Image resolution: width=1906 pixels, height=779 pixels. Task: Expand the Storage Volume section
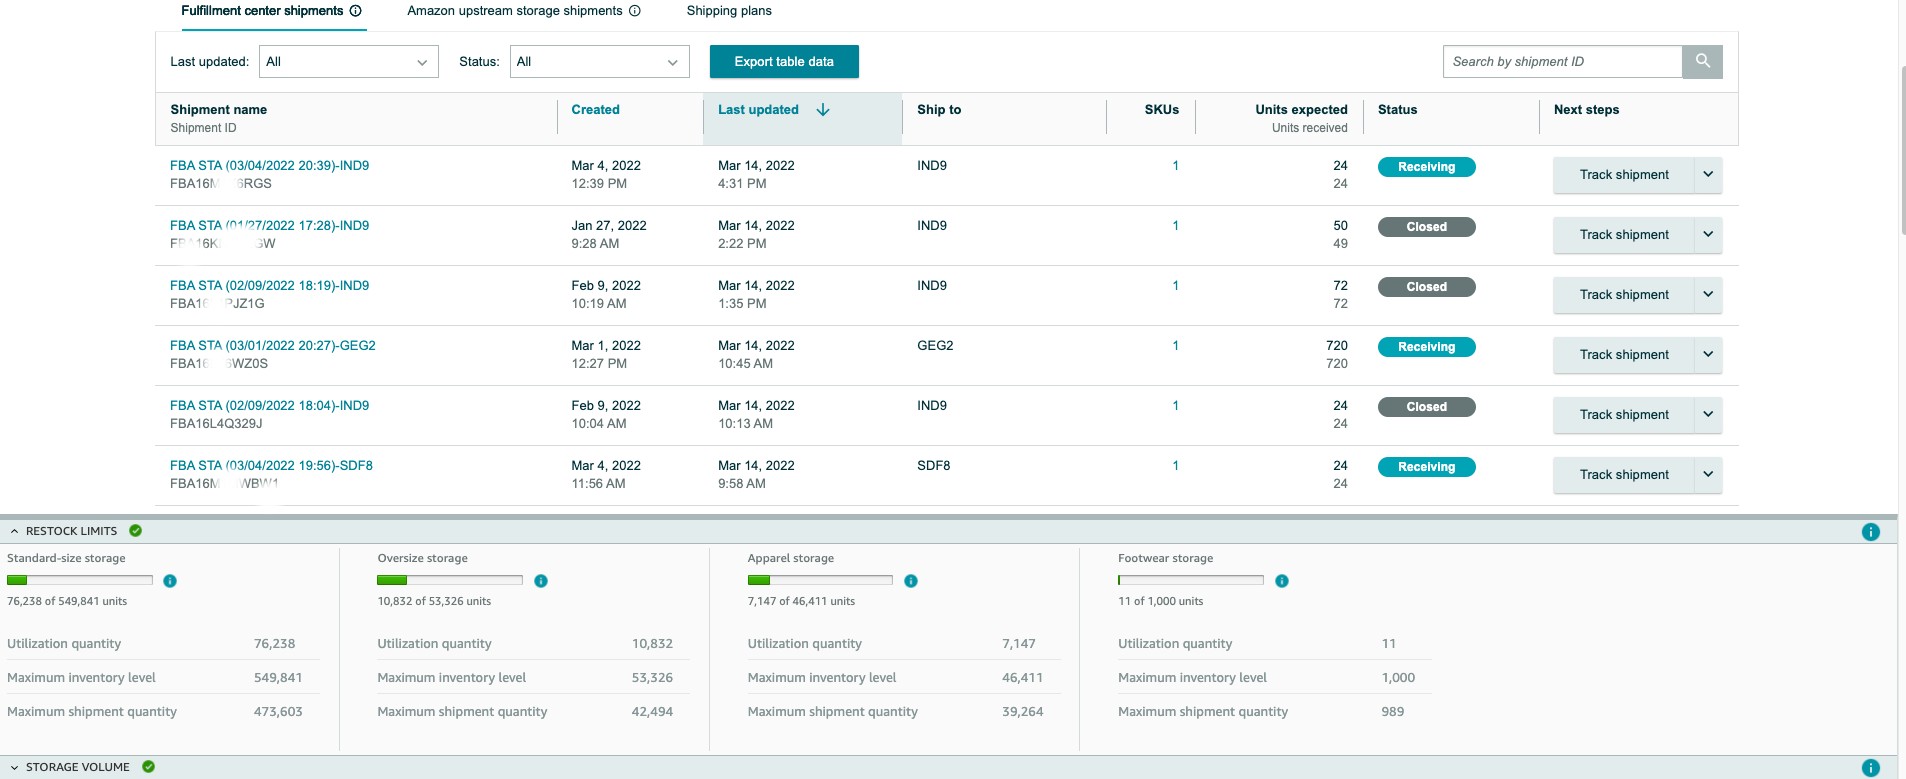[14, 767]
